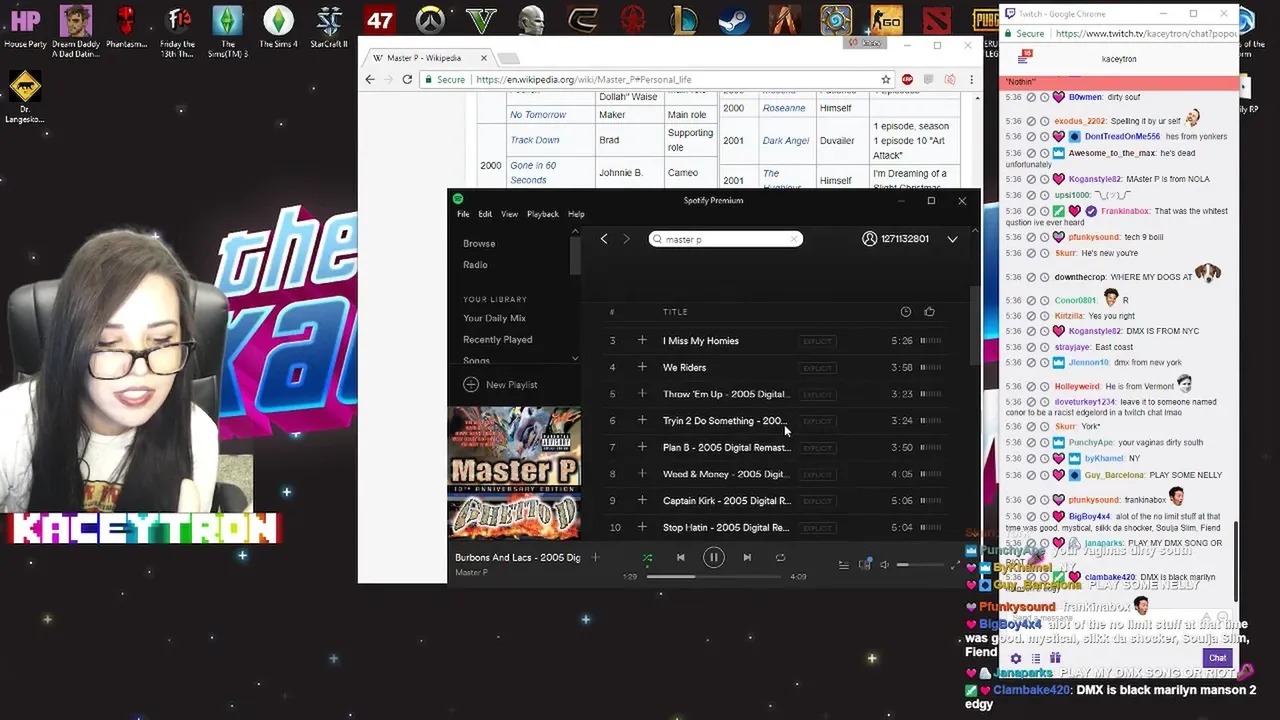
Task: Open Spotify full screen view icon
Action: (955, 565)
